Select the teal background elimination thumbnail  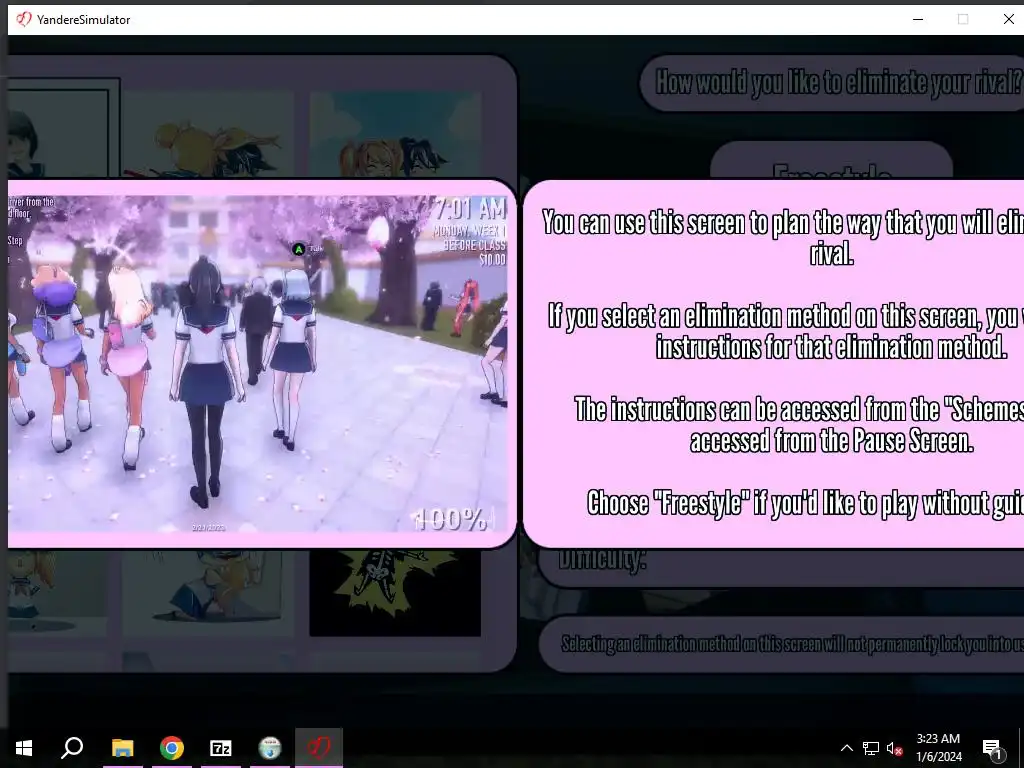pyautogui.click(x=395, y=134)
